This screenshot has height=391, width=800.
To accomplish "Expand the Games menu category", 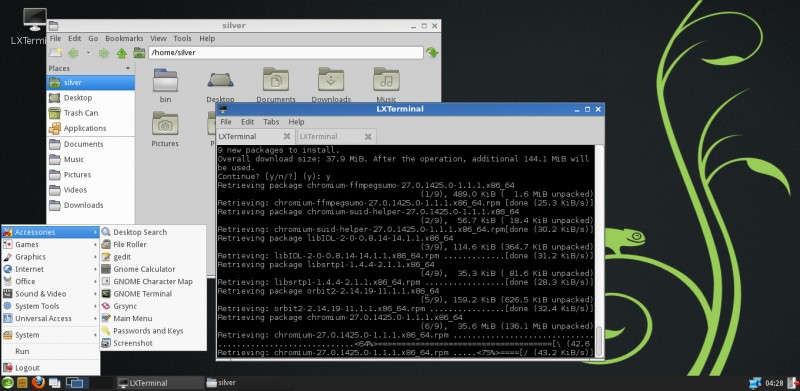I will 50,245.
